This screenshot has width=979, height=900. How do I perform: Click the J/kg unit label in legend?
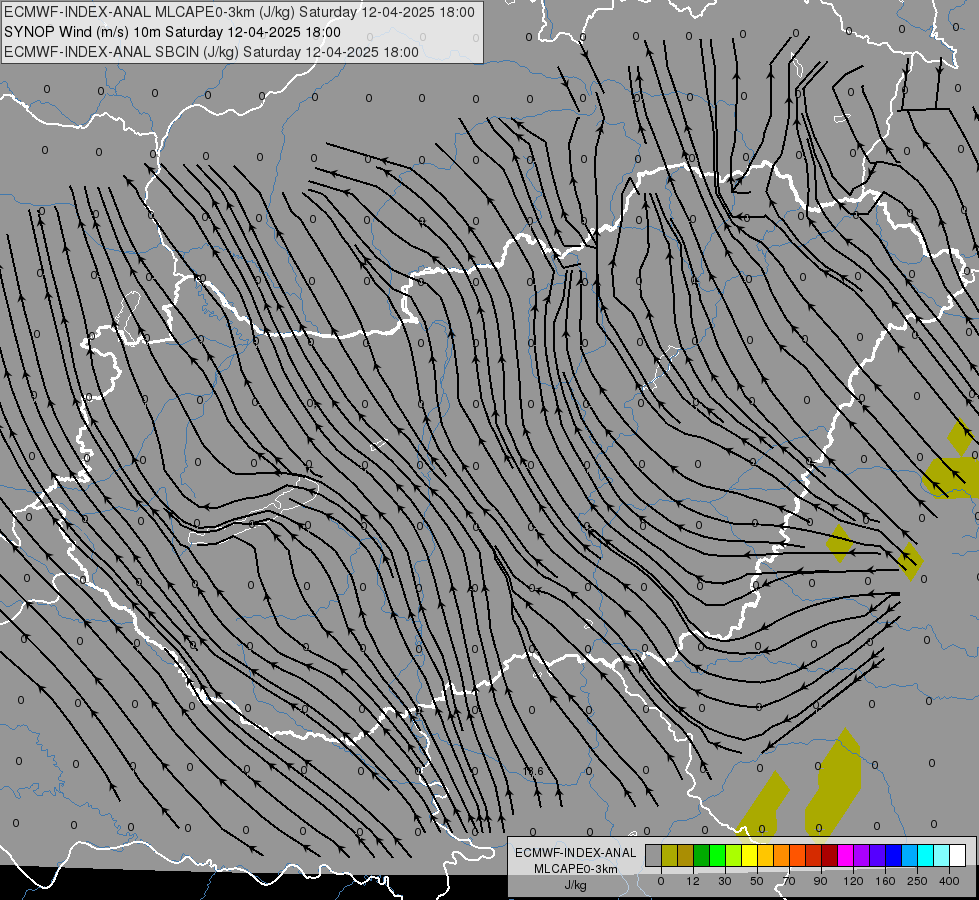pos(576,885)
